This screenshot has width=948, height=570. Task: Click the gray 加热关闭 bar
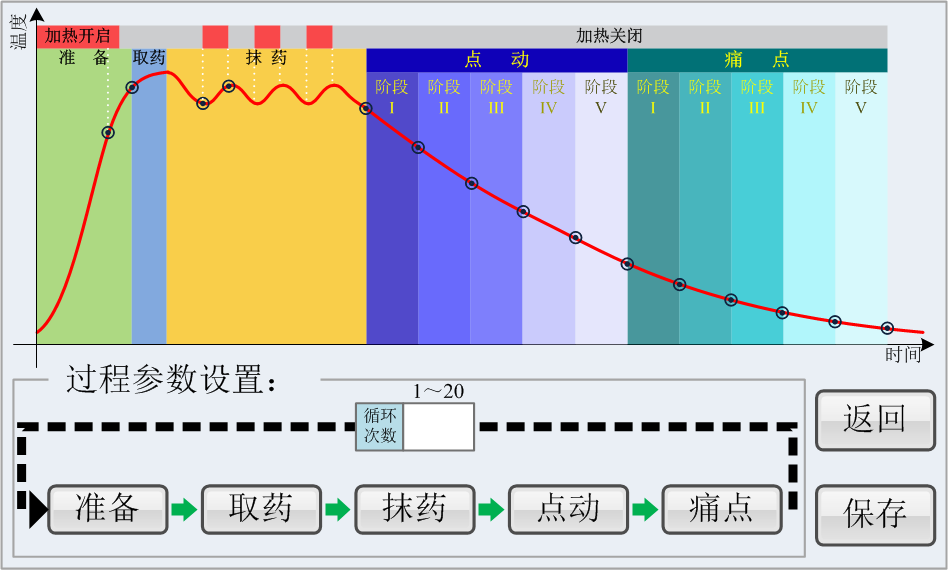coord(609,36)
